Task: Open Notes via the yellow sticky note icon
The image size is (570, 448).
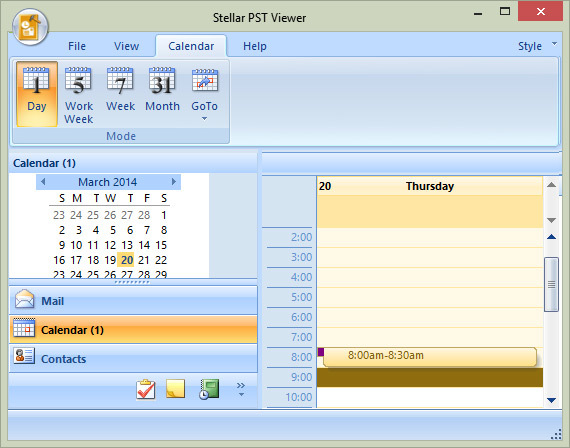Action: 176,389
